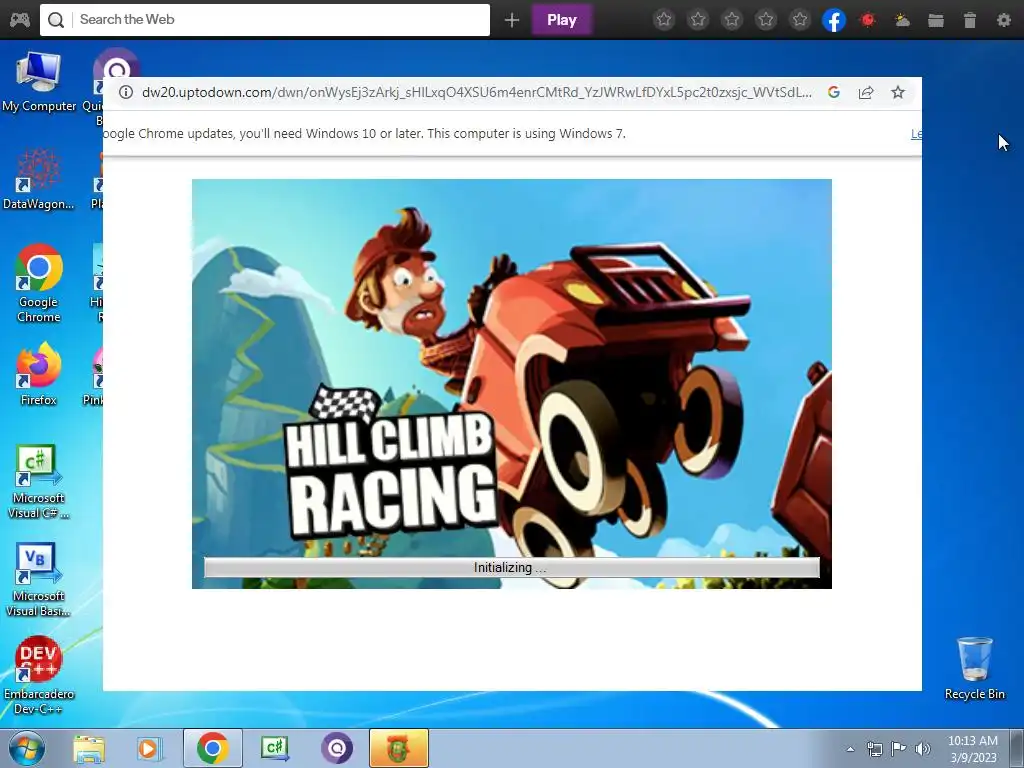This screenshot has width=1024, height=768.
Task: Open File Explorer from the taskbar
Action: pos(89,748)
